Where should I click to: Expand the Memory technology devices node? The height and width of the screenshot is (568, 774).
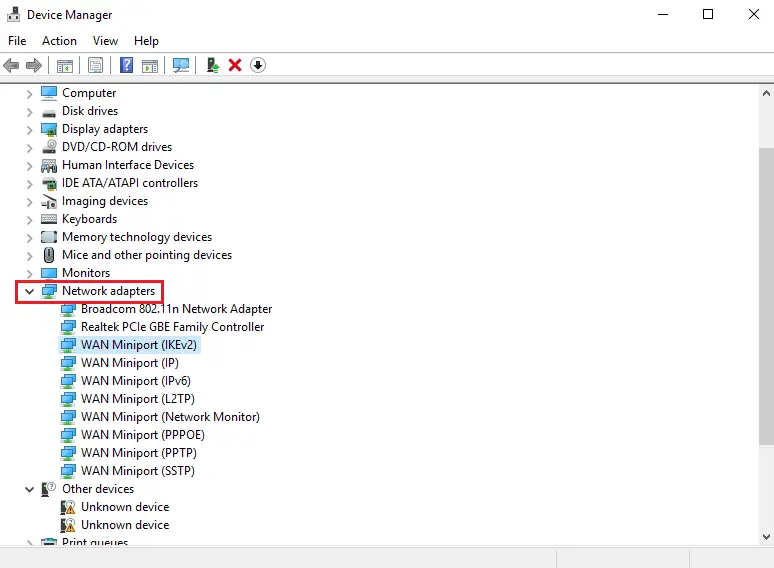[30, 238]
